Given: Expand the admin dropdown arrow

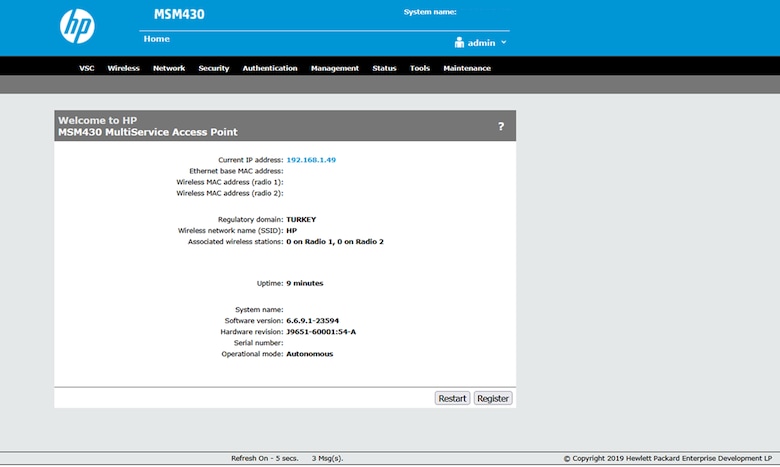Looking at the screenshot, I should (503, 42).
